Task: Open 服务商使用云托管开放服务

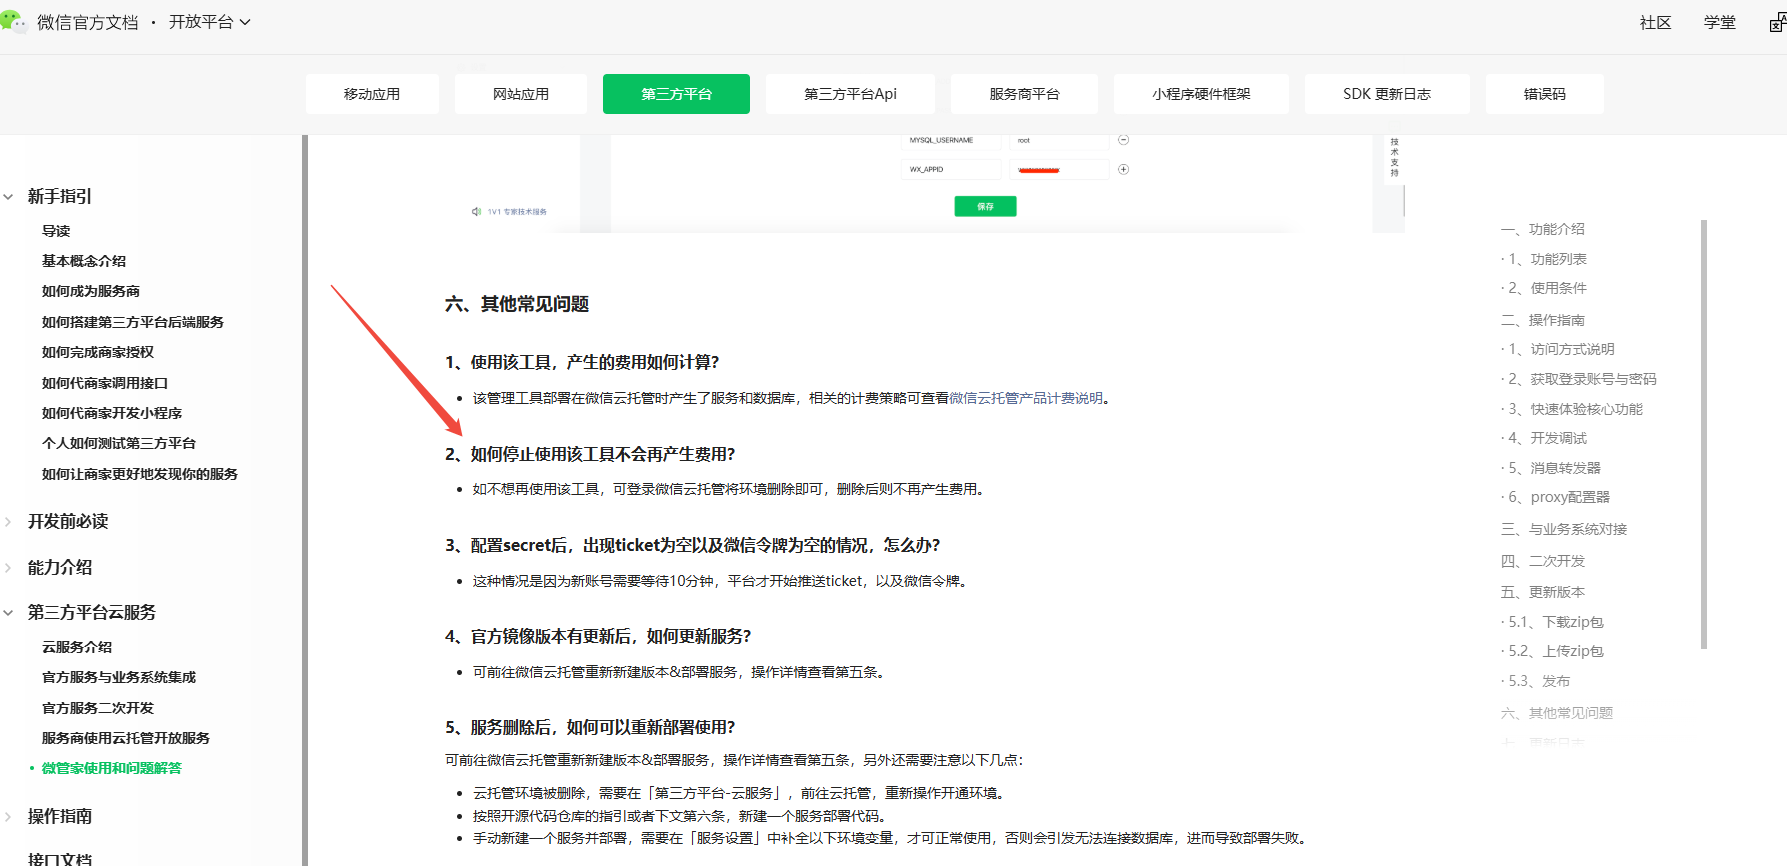Action: click(126, 738)
